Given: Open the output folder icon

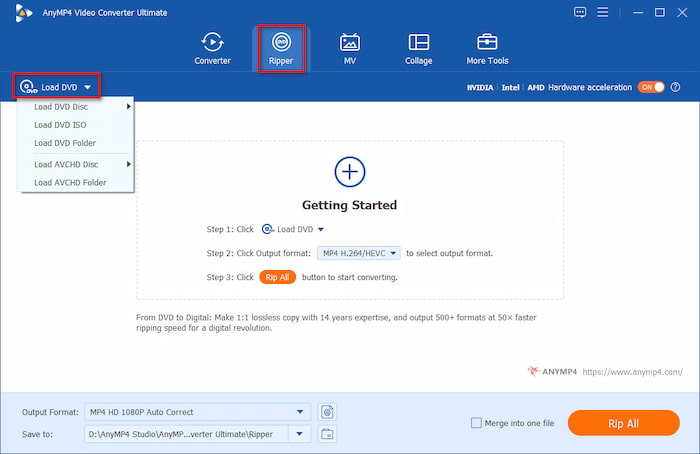Looking at the screenshot, I should (327, 434).
